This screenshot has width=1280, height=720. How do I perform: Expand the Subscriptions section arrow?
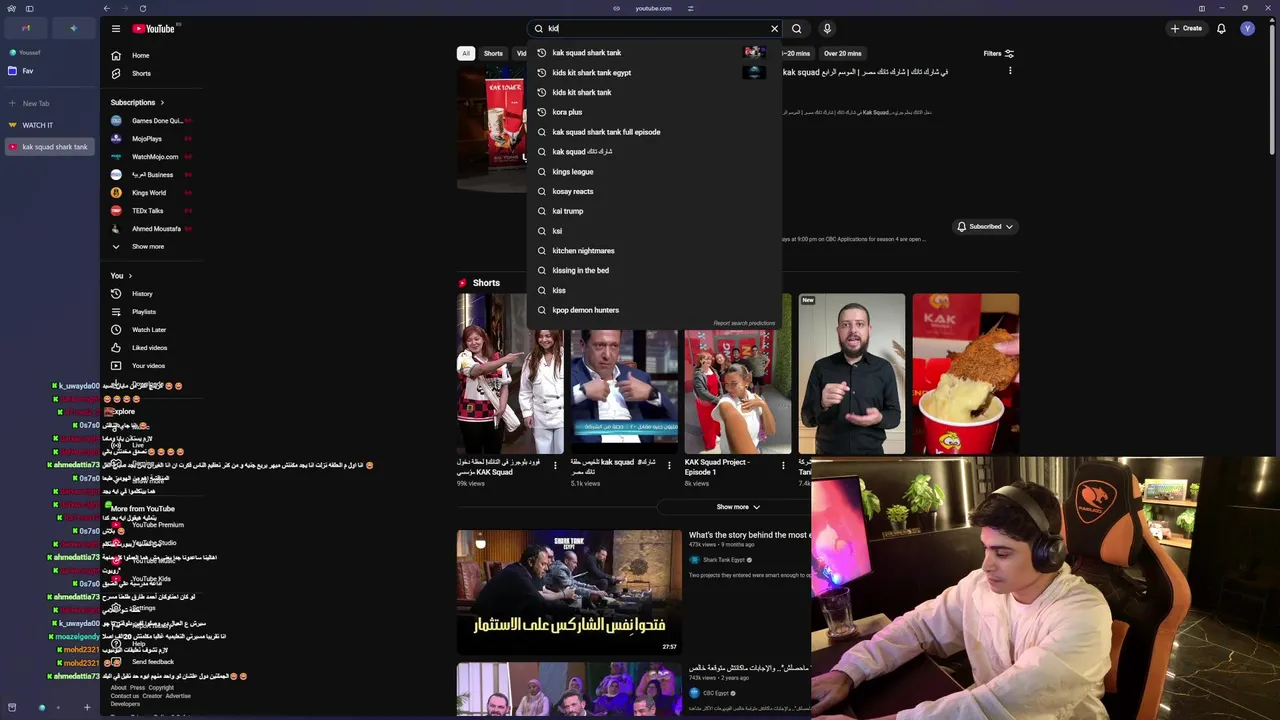[x=162, y=102]
